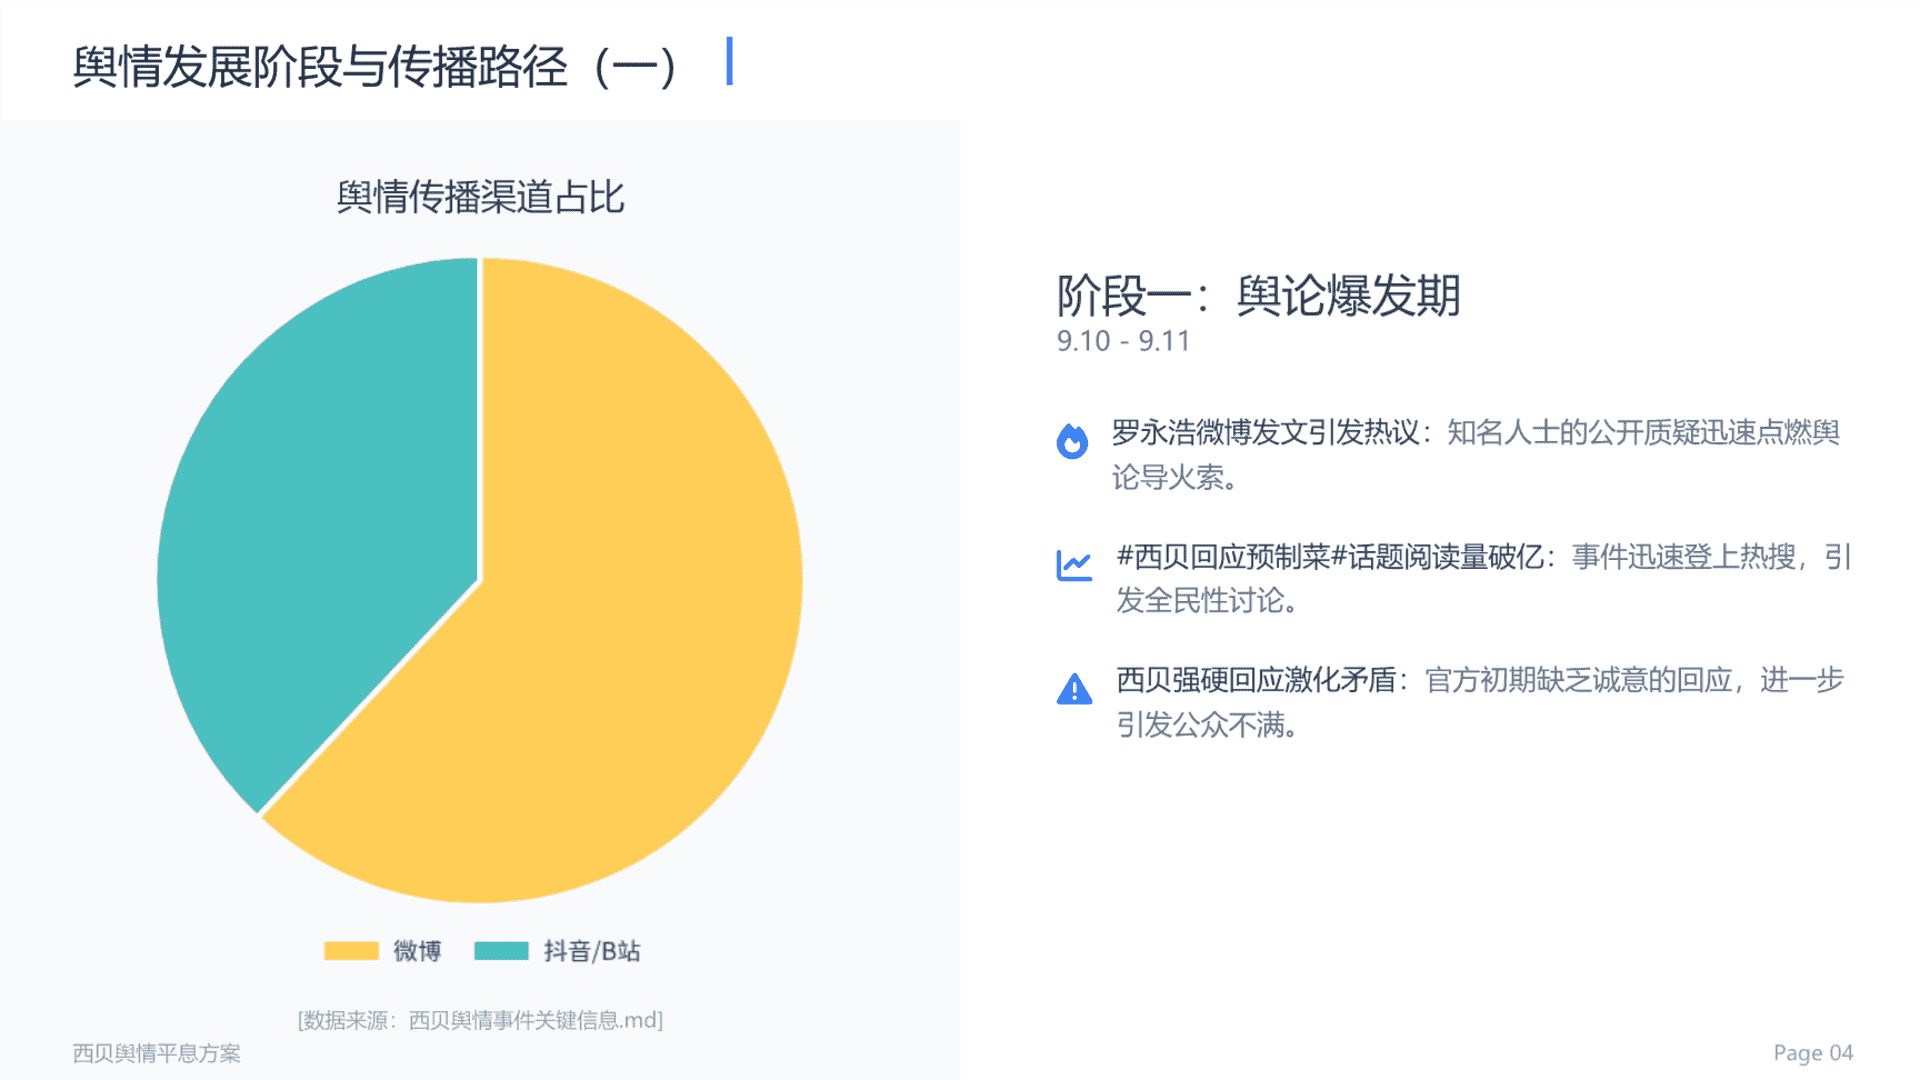1920x1080 pixels.
Task: Click the 西贝强硬回应激化矛盾 bullet text
Action: pyautogui.click(x=1256, y=681)
